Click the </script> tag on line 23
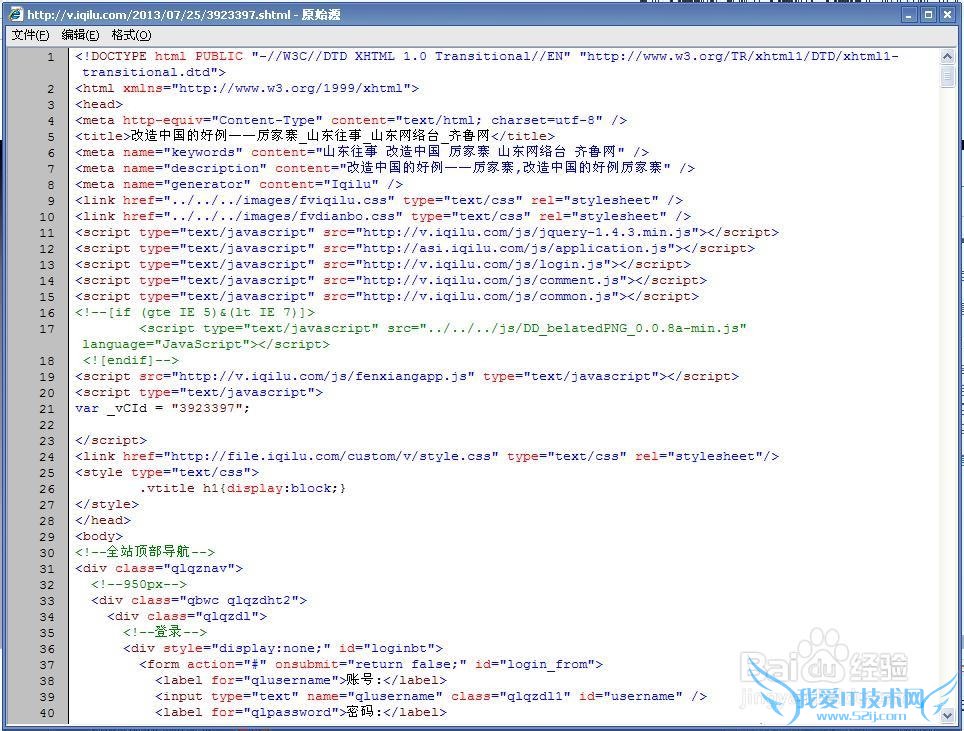This screenshot has width=964, height=731. (x=111, y=440)
